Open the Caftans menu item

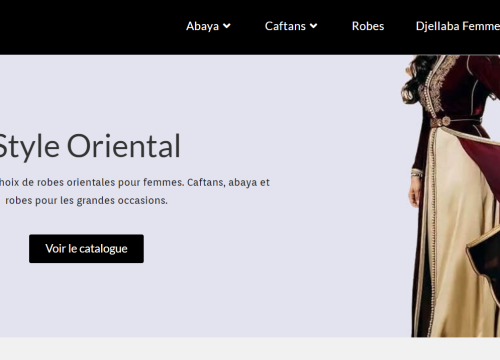(285, 26)
